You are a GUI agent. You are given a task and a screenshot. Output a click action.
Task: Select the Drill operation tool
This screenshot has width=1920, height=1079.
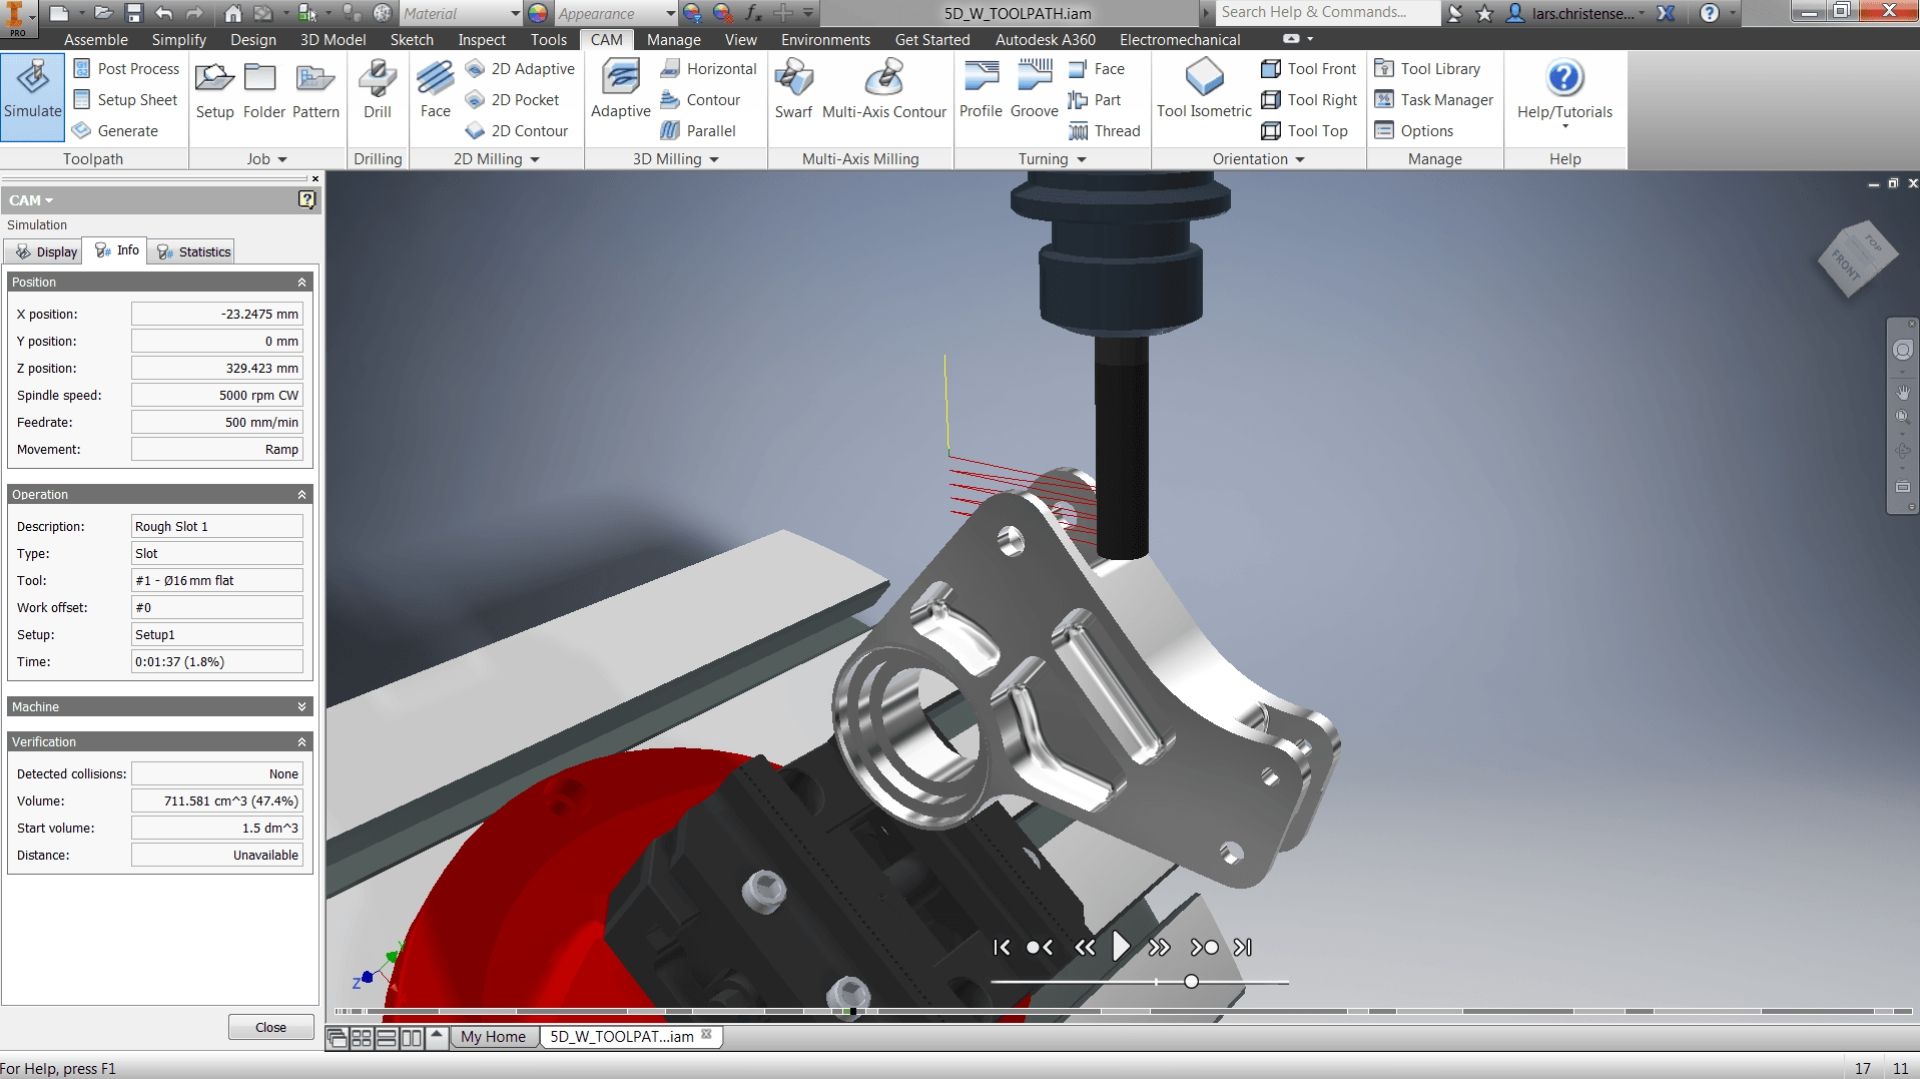tap(377, 88)
